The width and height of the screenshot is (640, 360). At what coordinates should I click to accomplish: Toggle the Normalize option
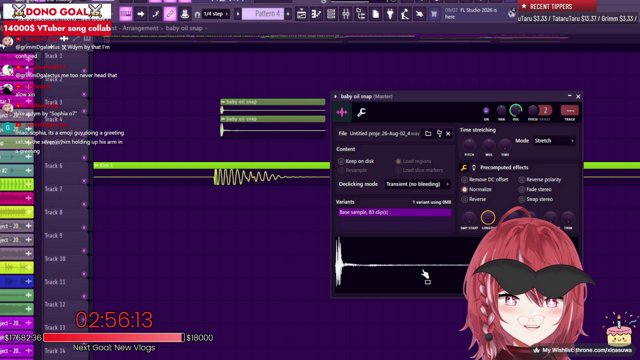pos(476,189)
